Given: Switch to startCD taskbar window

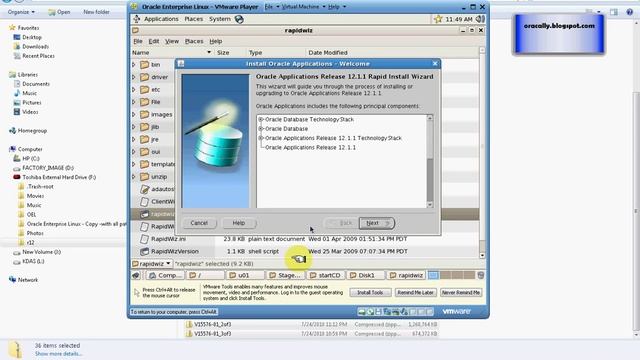Looking at the screenshot, I should coord(325,276).
